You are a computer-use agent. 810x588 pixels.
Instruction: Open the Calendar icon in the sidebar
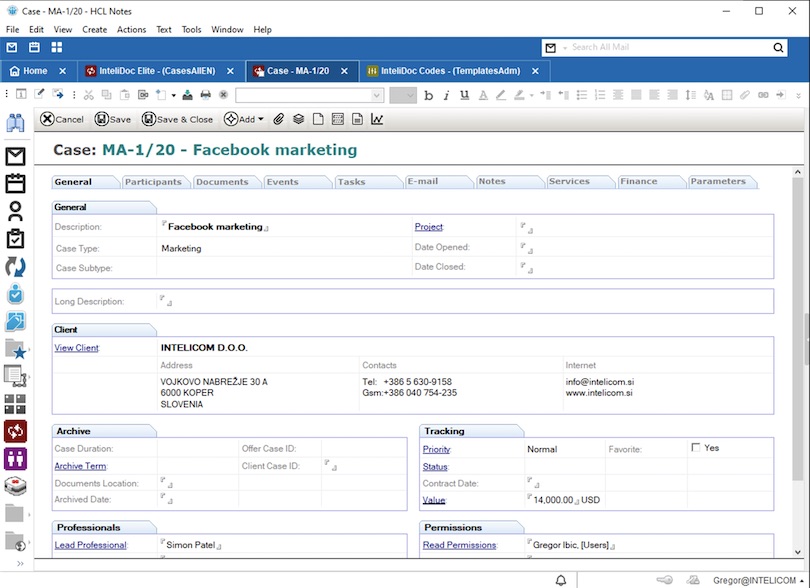[15, 183]
